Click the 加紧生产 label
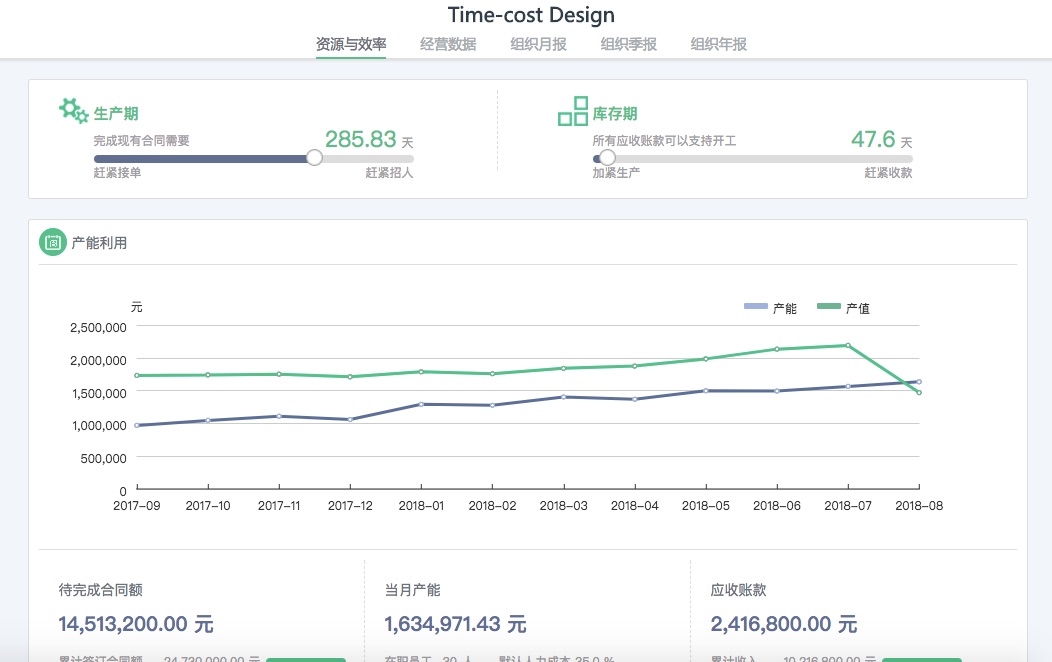The image size is (1052, 662). 616,173
